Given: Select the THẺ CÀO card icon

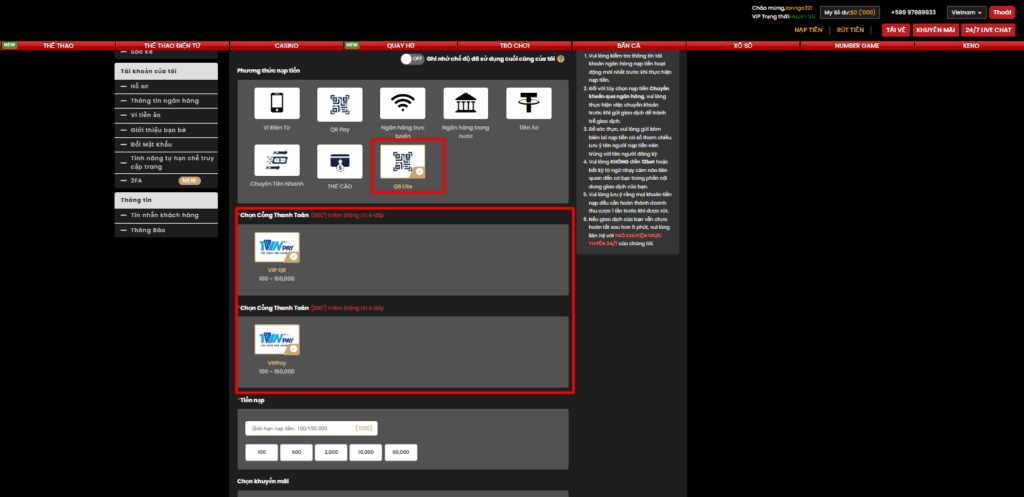Looking at the screenshot, I should [340, 162].
